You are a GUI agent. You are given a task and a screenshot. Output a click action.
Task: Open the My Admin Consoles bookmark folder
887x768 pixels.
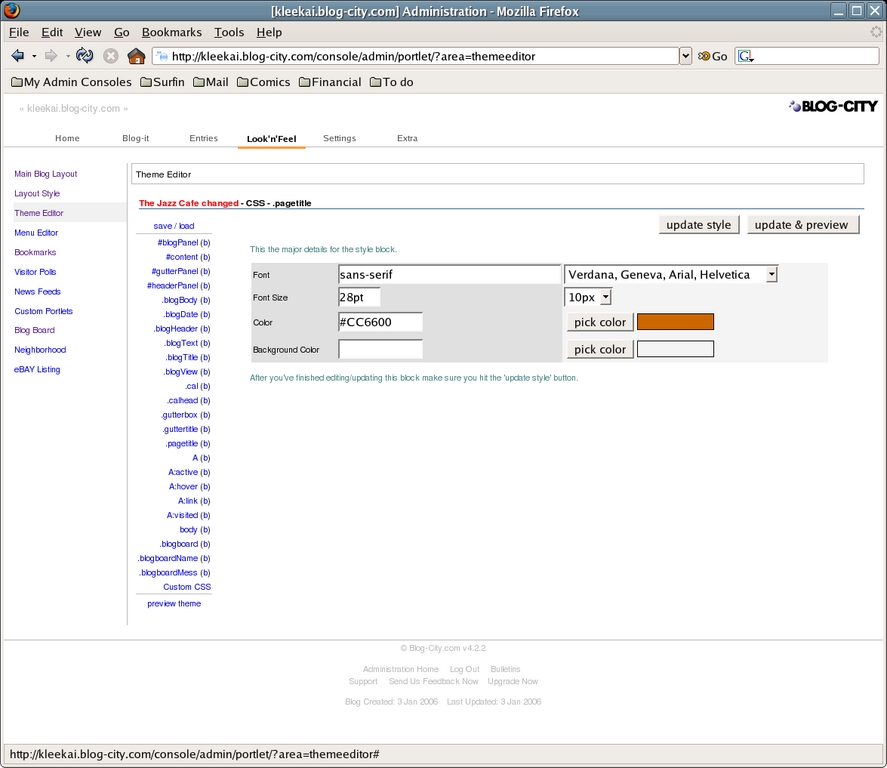pyautogui.click(x=71, y=82)
